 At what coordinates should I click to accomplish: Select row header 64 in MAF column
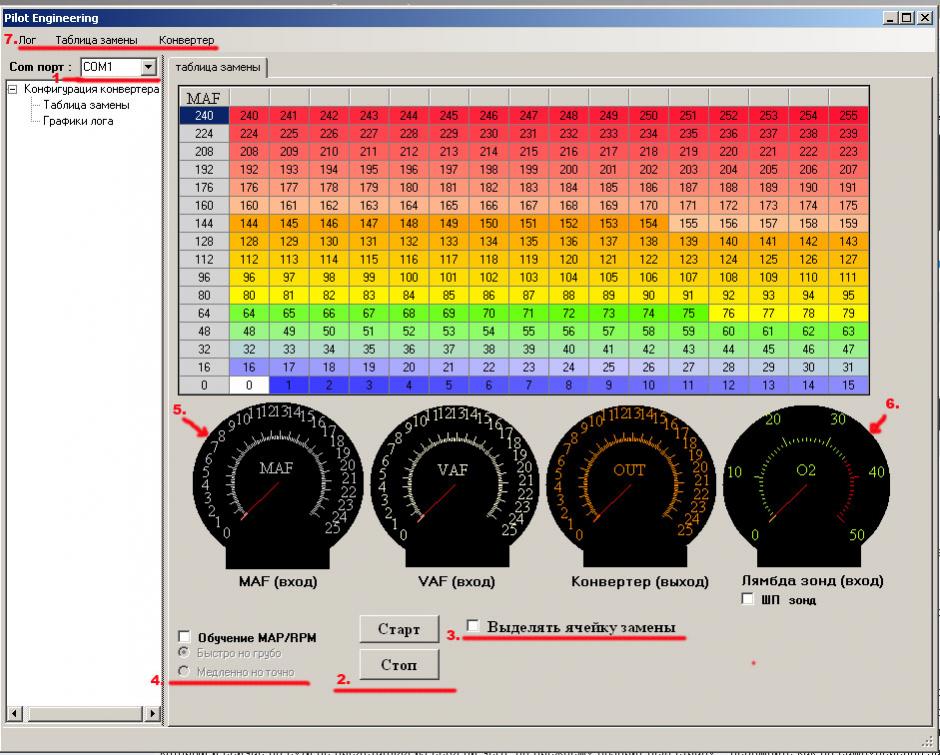coord(204,313)
